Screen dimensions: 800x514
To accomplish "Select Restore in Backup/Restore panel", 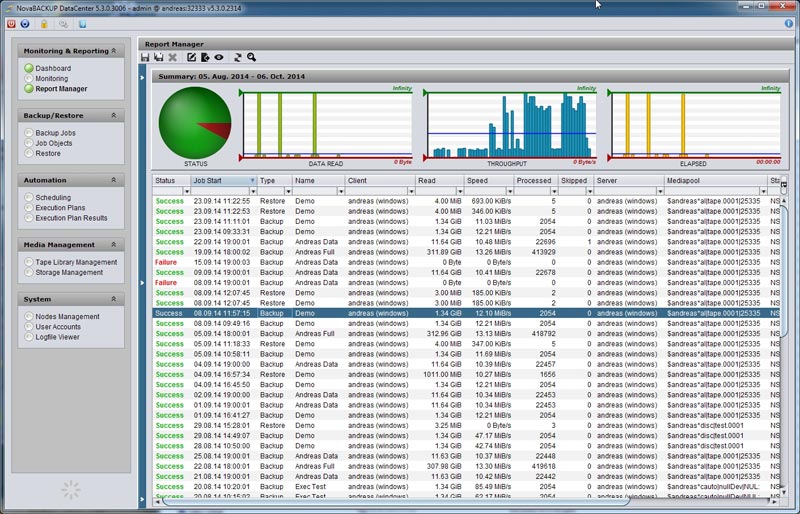I will pyautogui.click(x=42, y=153).
